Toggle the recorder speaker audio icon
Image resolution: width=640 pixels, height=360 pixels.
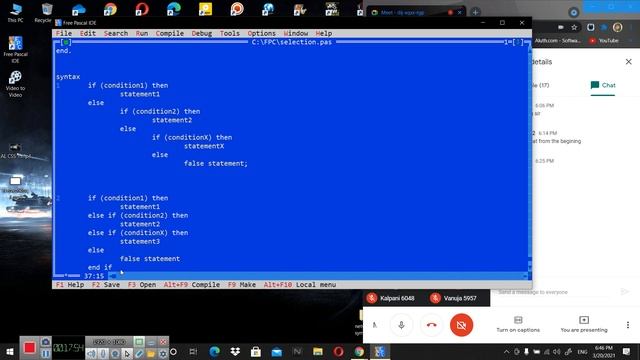point(91,353)
